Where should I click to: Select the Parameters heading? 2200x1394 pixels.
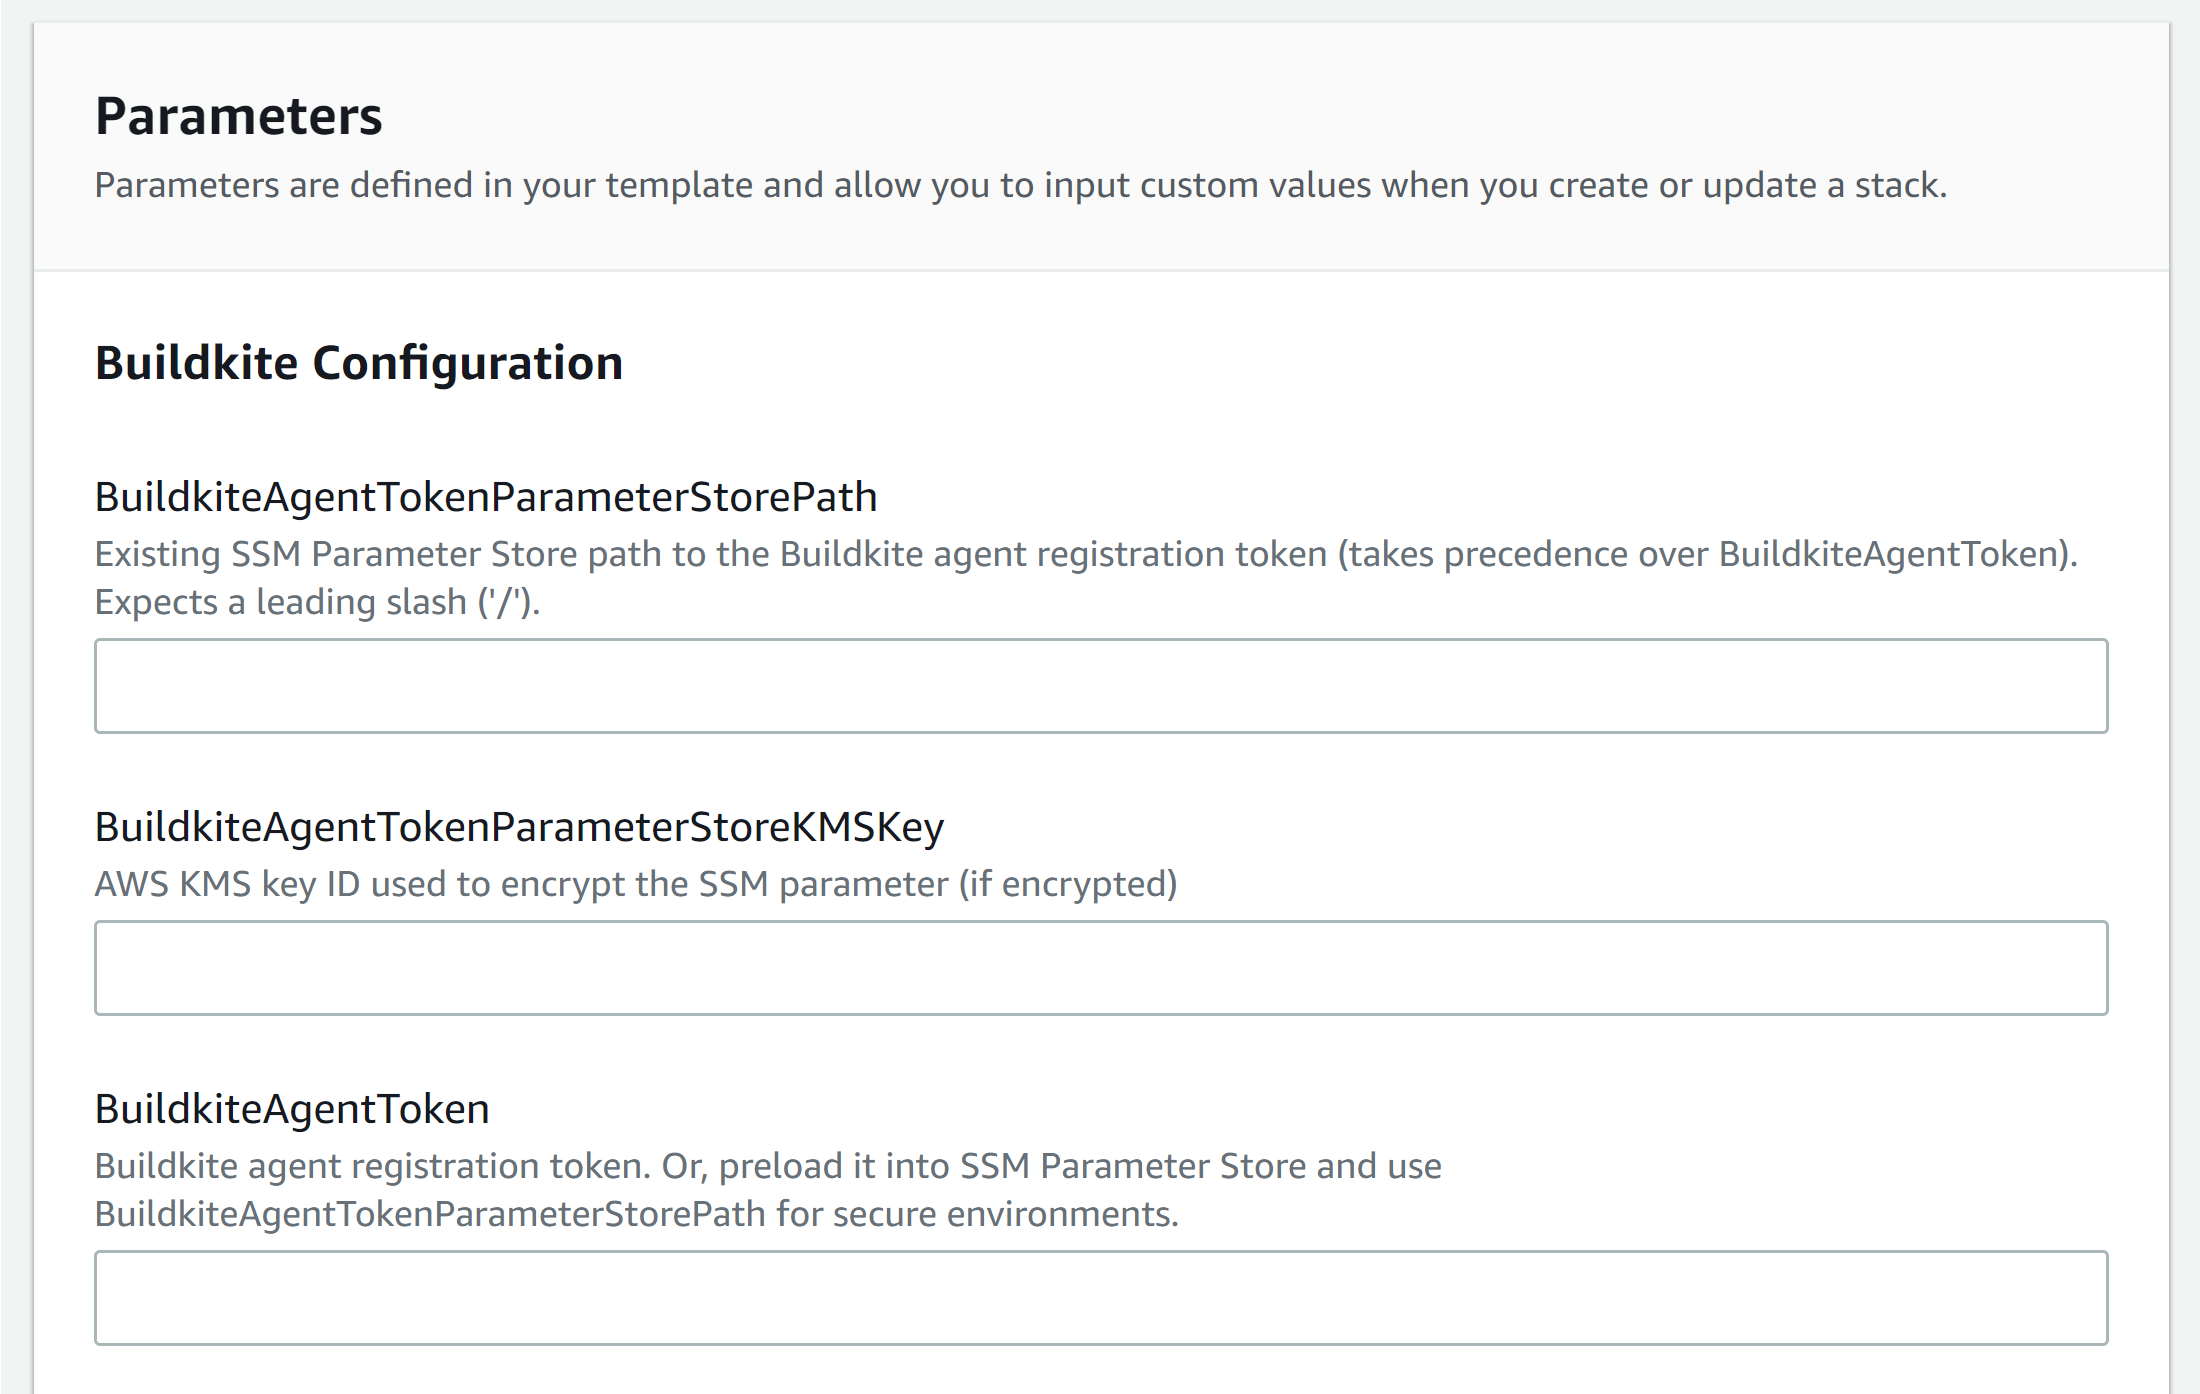click(238, 116)
